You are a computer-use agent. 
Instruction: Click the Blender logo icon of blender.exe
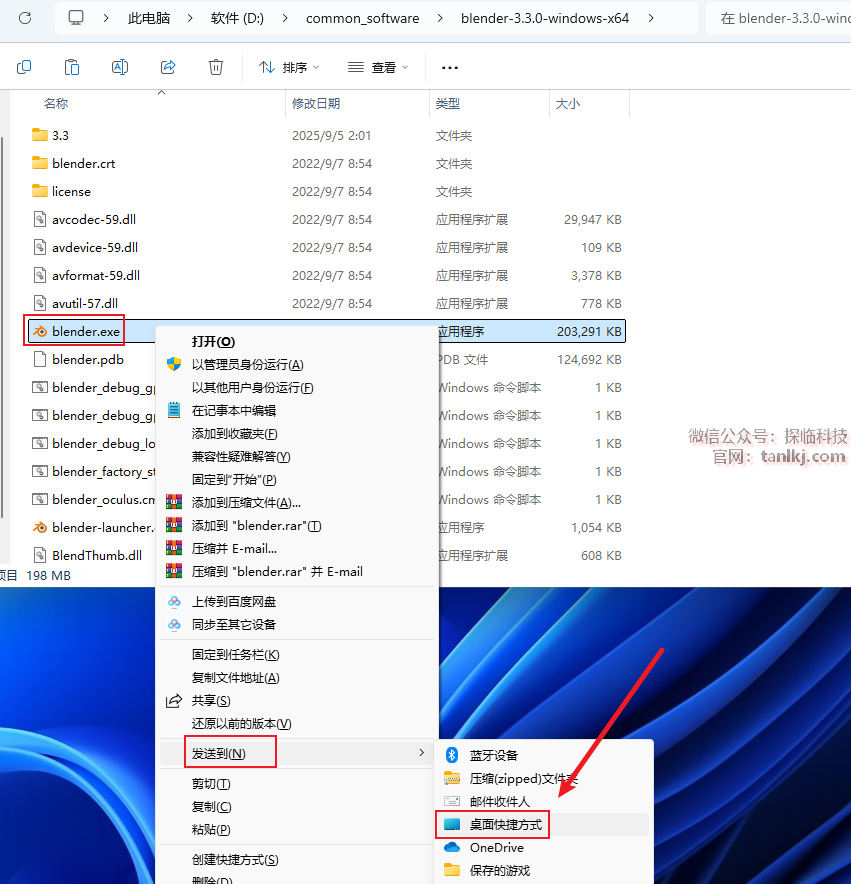[40, 332]
